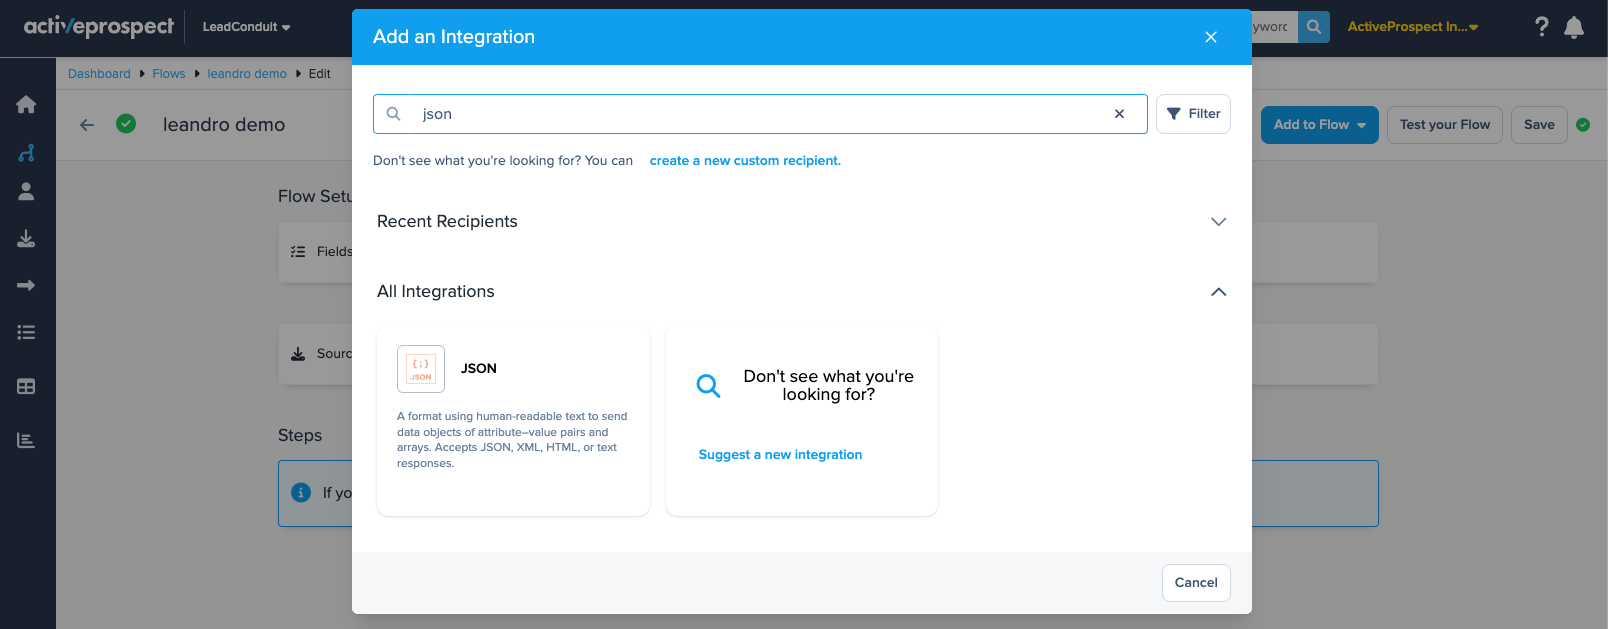Screen dimensions: 1608x629
Task: Open the help question mark icon
Action: click(x=1541, y=27)
